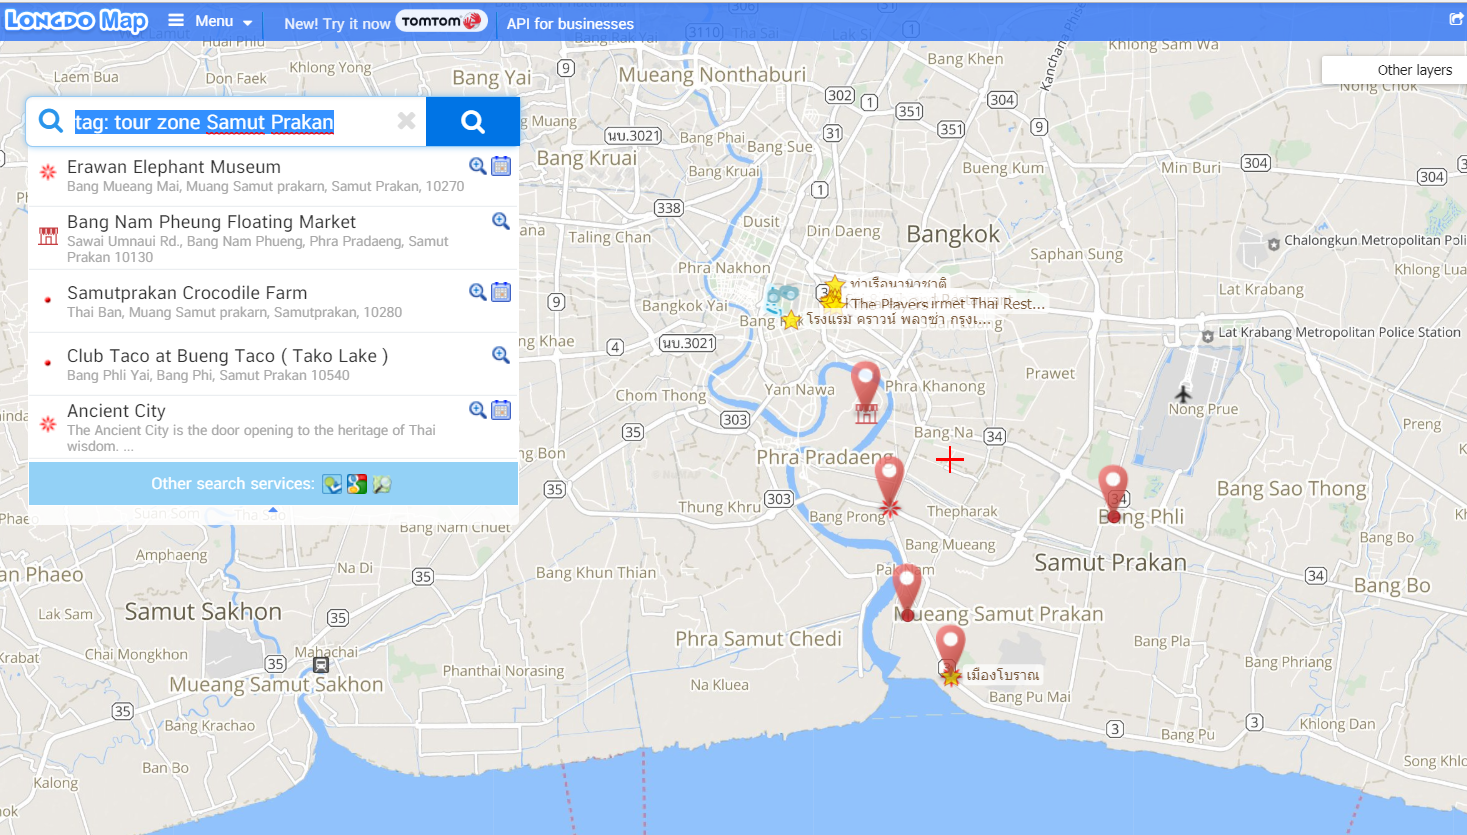
Task: Select Club Taco at Bueng Taco result
Action: tap(273, 364)
